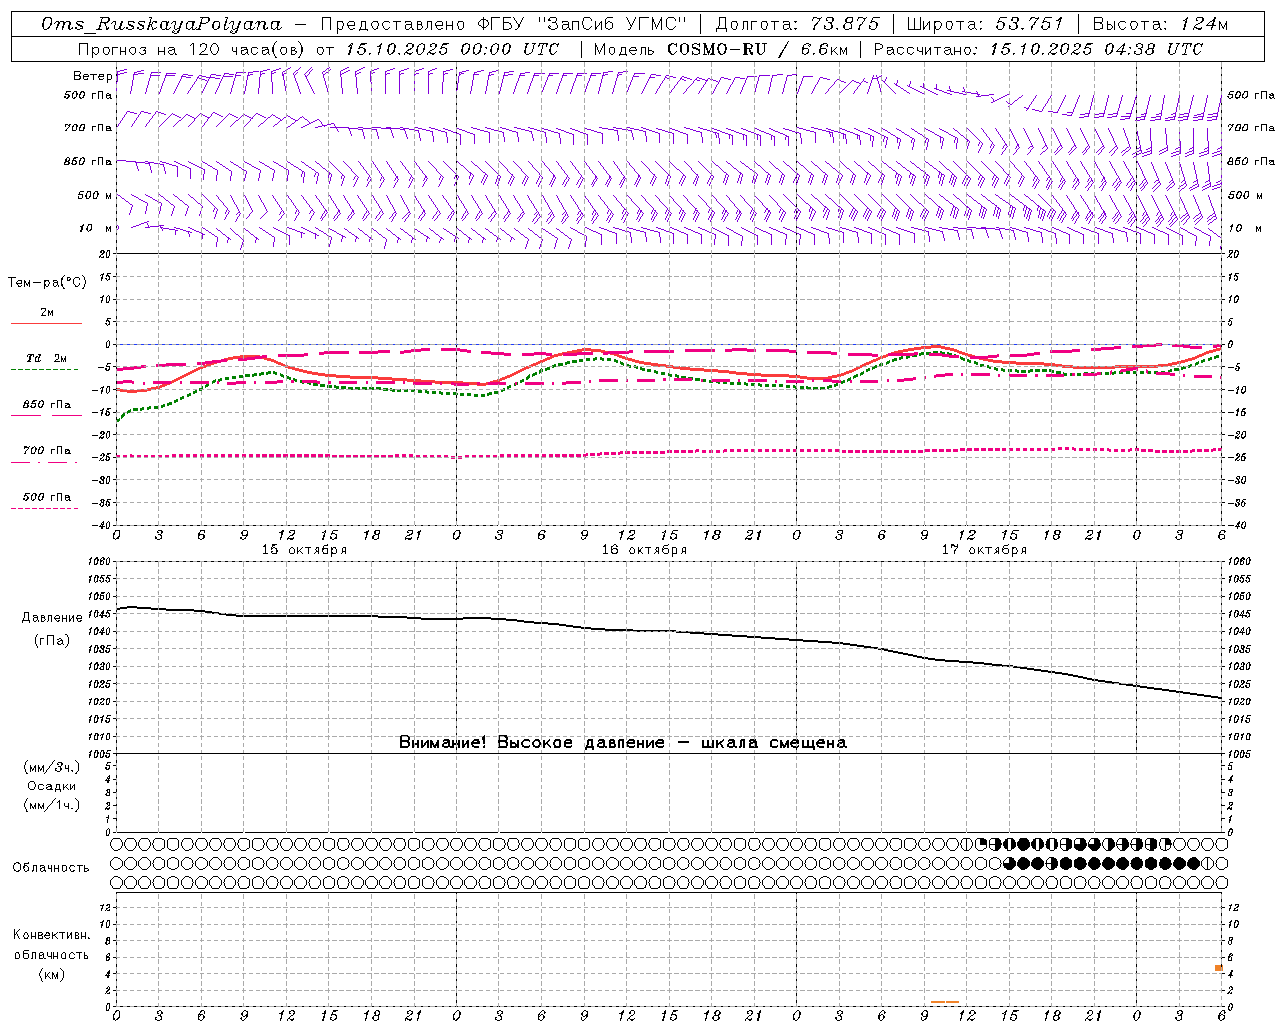
Task: Click the orange convective line near the axis
Action: pyautogui.click(x=945, y=1002)
